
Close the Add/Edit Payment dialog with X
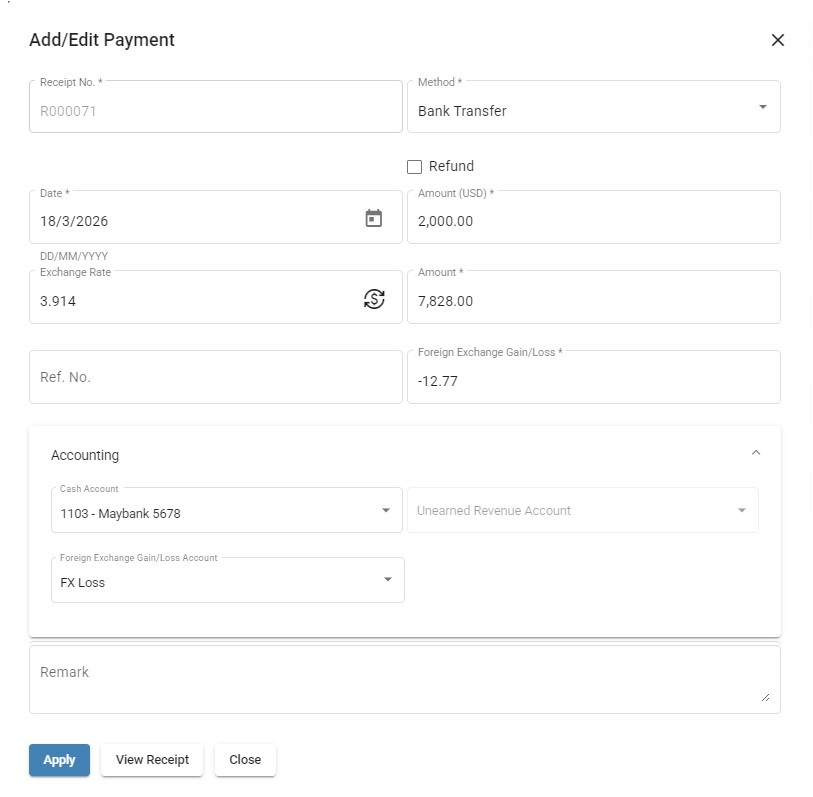tap(777, 40)
